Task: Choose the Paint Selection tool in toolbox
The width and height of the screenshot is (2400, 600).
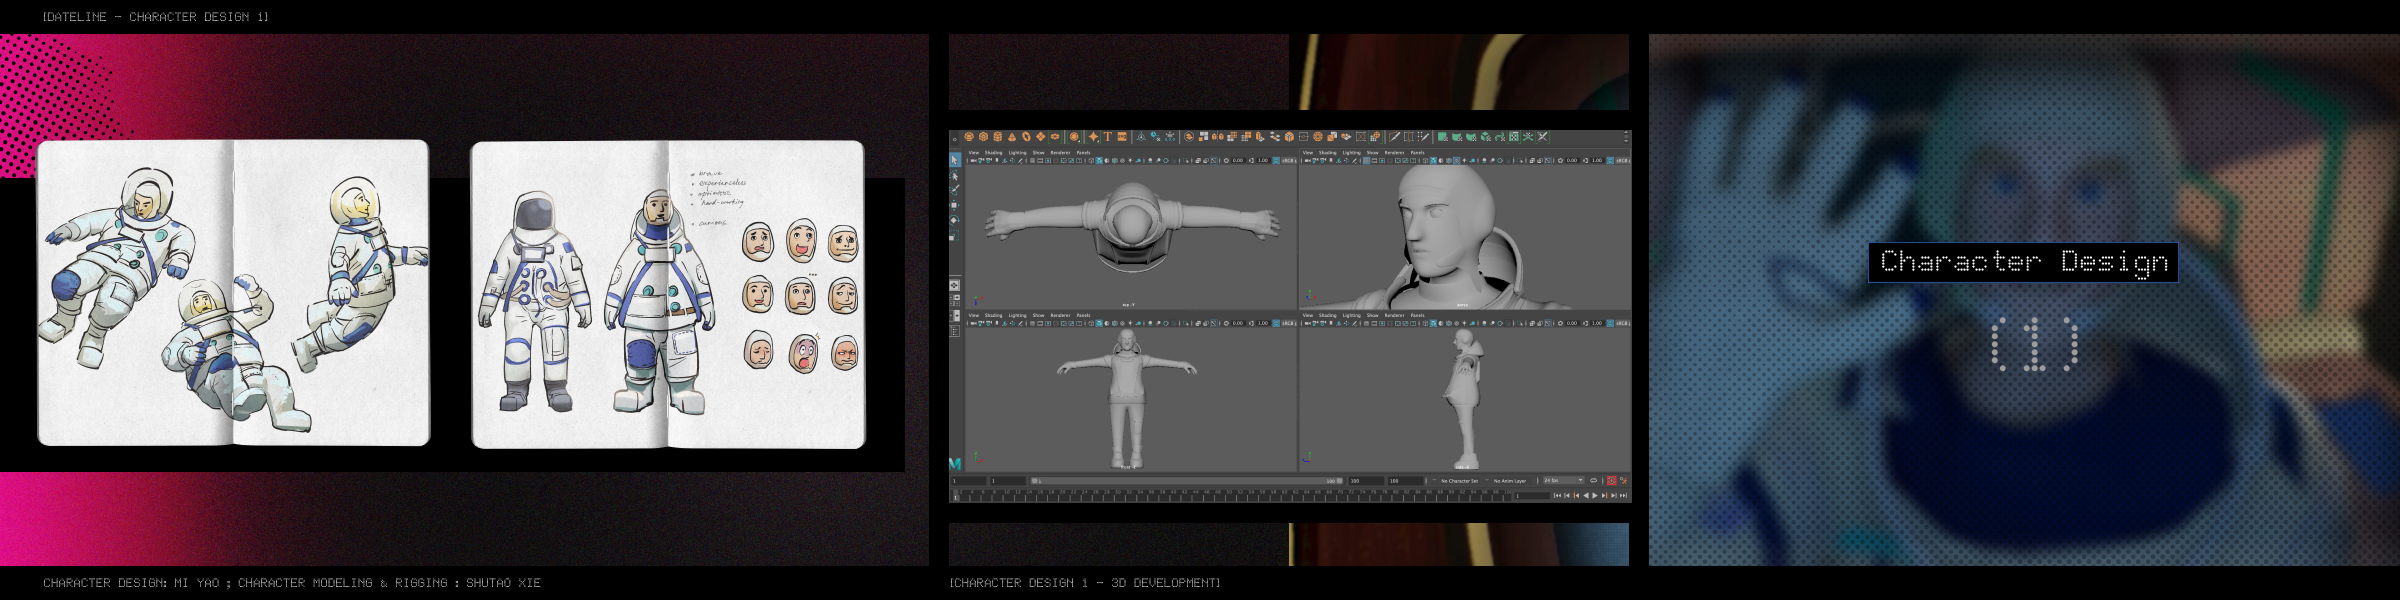Action: coord(955,189)
